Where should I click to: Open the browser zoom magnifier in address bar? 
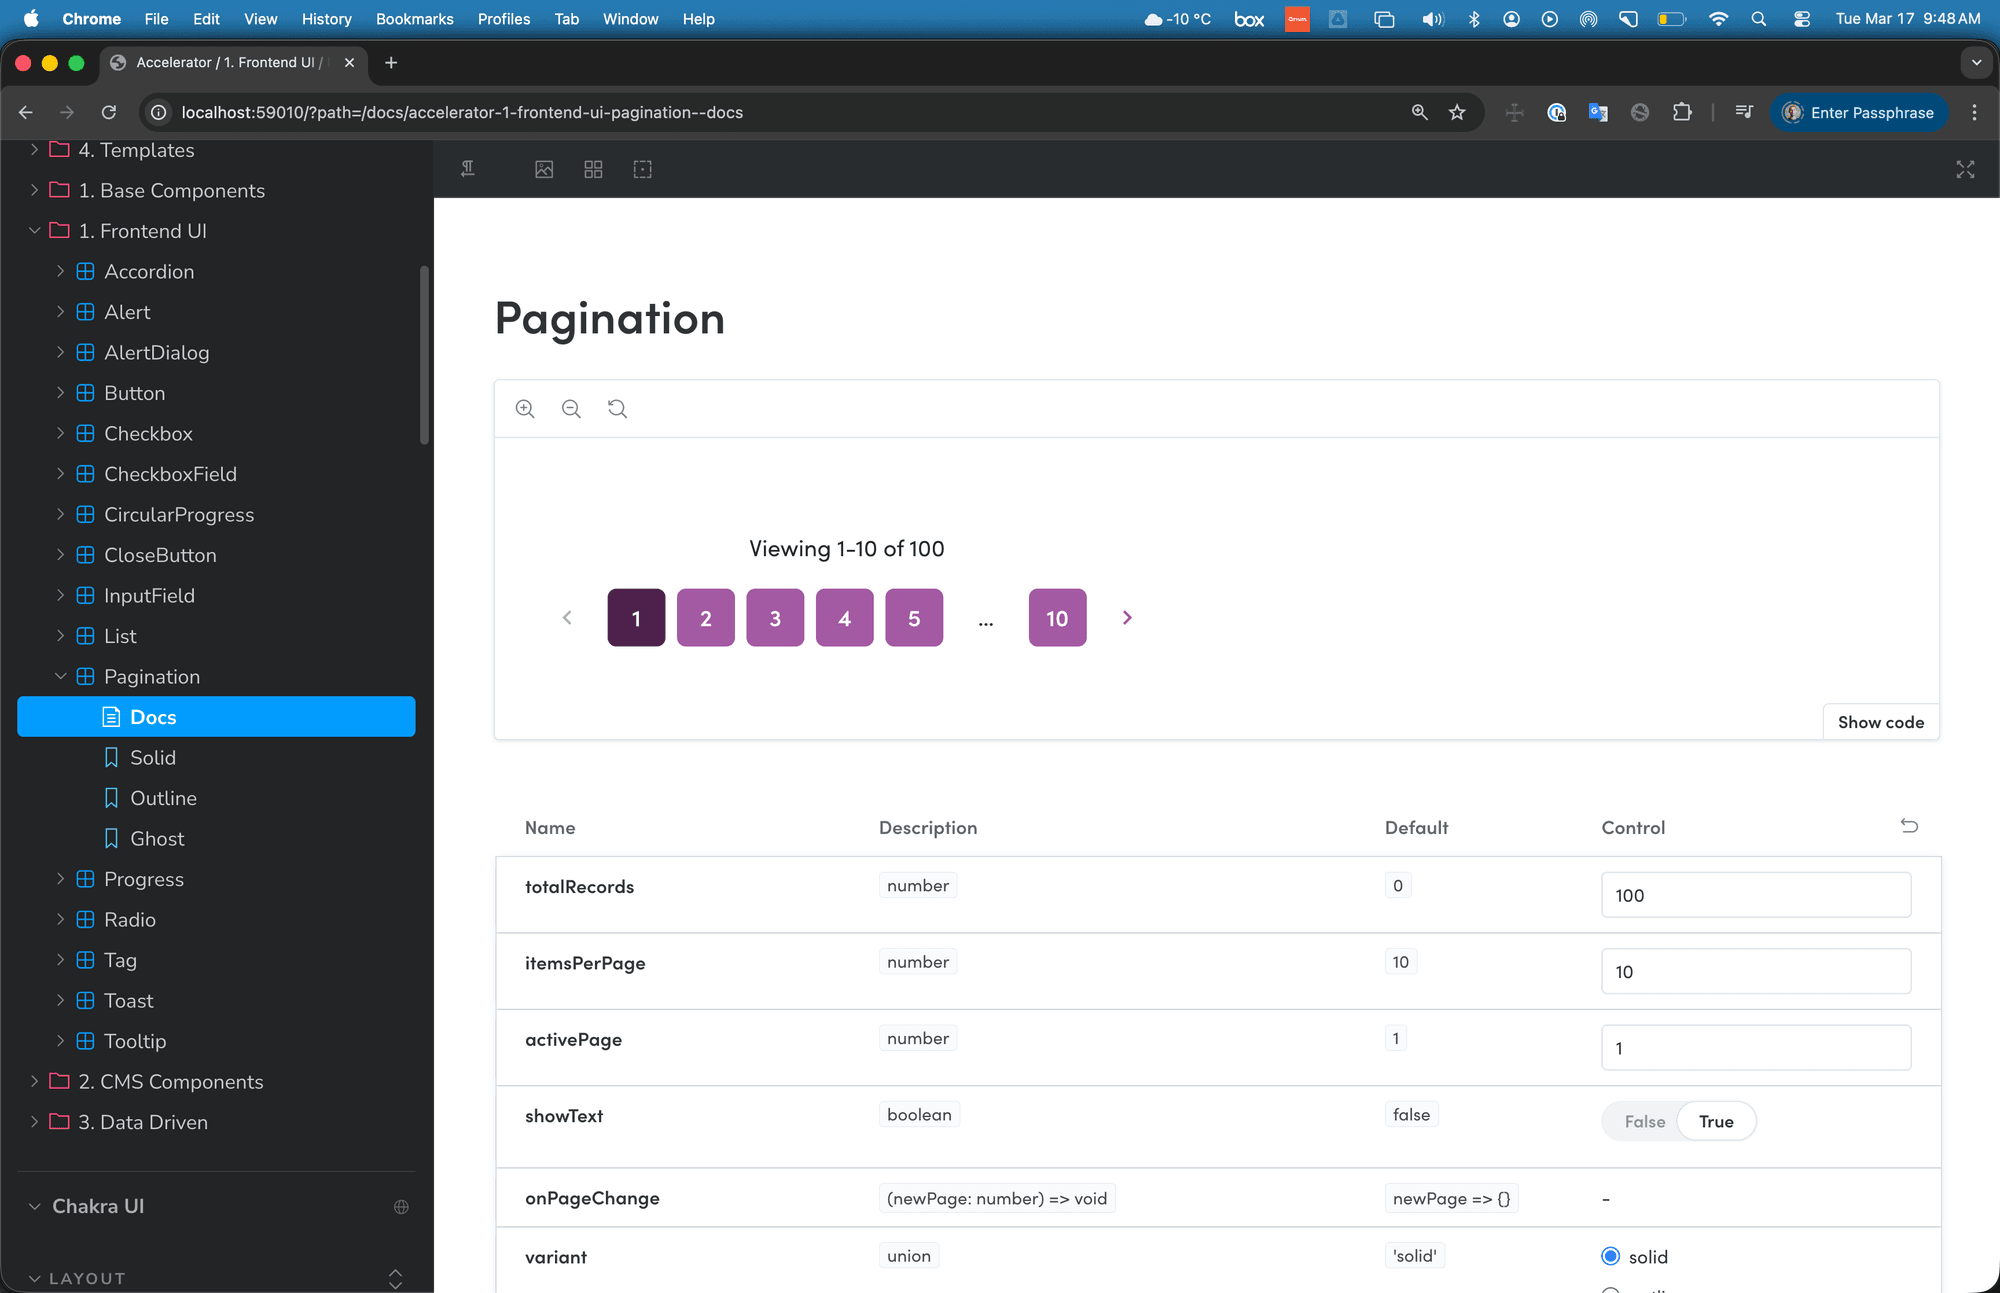(x=1419, y=112)
